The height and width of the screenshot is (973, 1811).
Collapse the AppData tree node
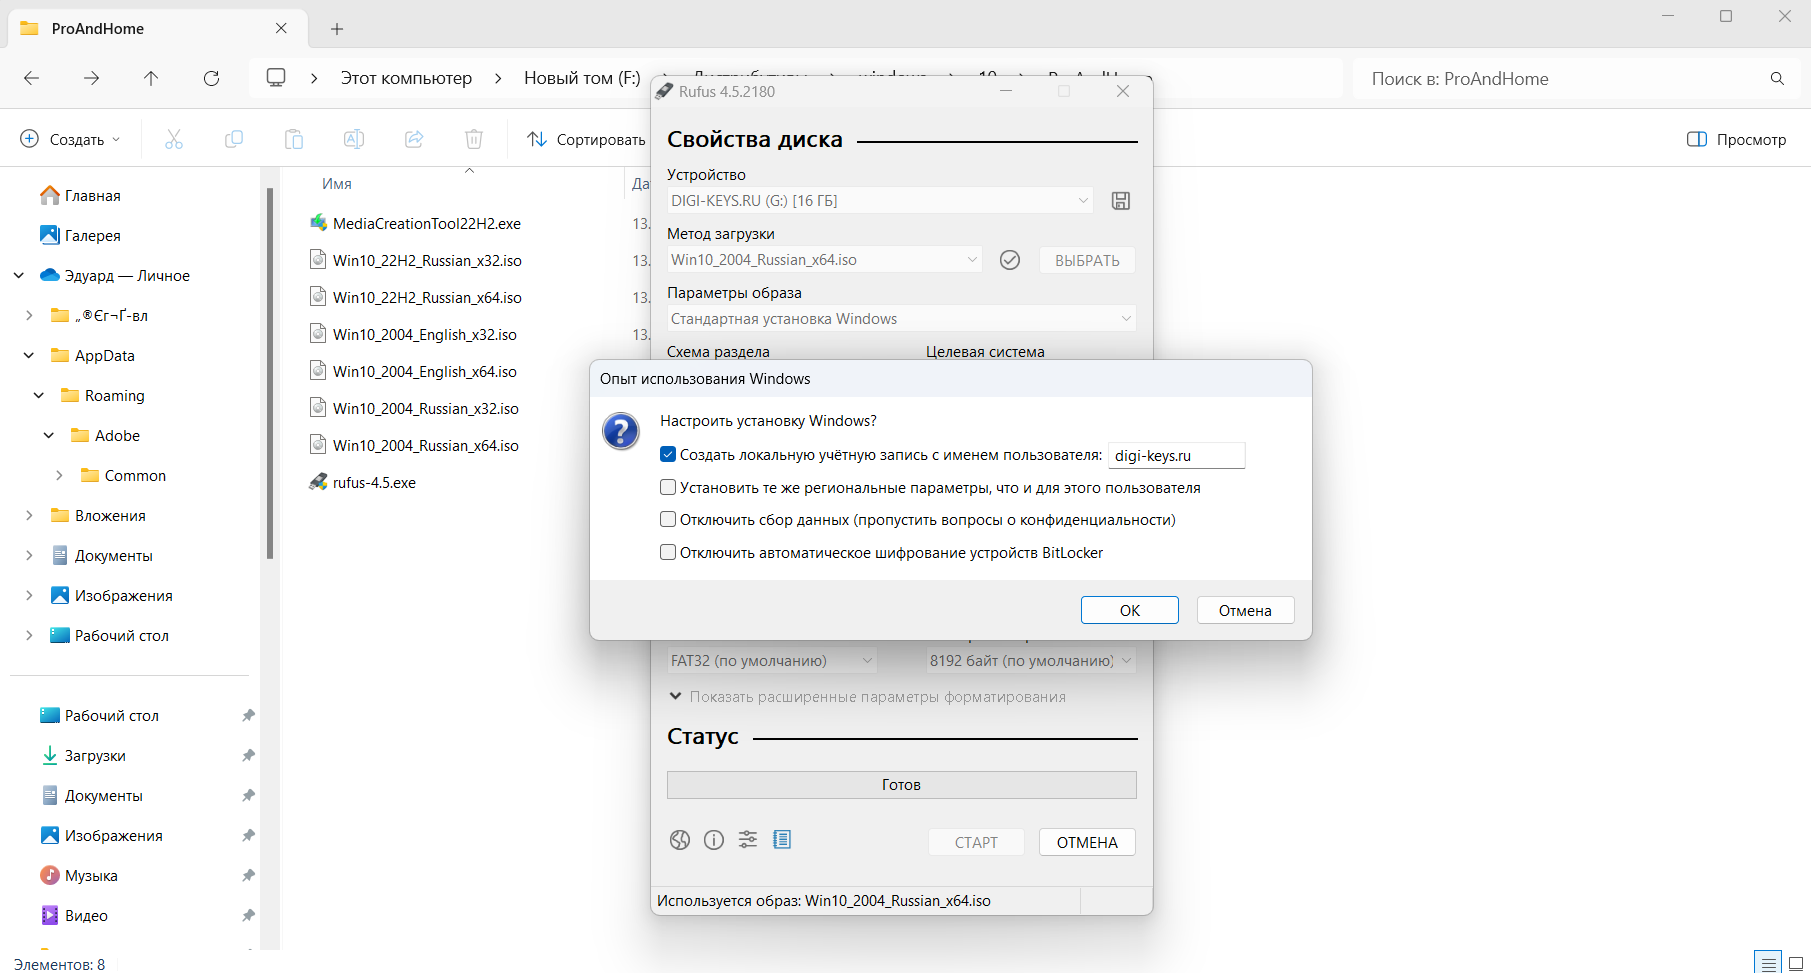click(29, 356)
